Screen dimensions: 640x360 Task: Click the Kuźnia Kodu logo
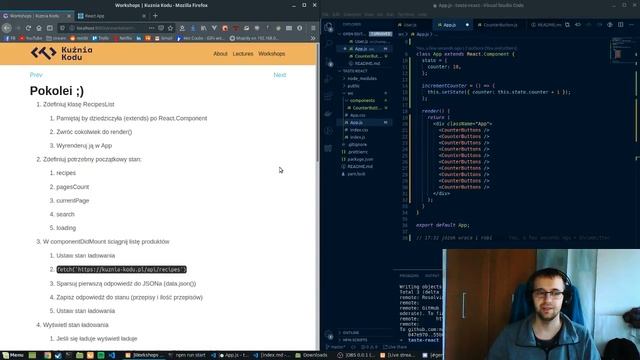[61, 53]
